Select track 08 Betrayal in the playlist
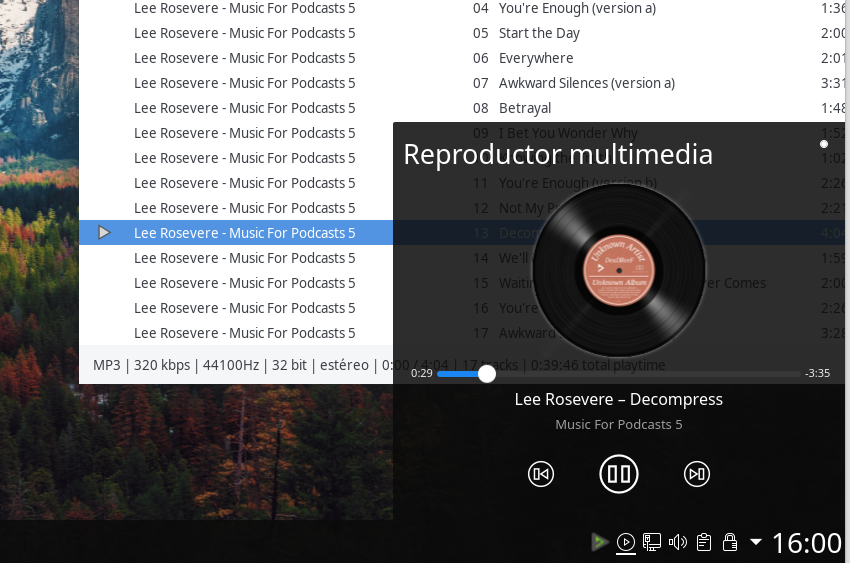The image size is (850, 563). tap(525, 108)
